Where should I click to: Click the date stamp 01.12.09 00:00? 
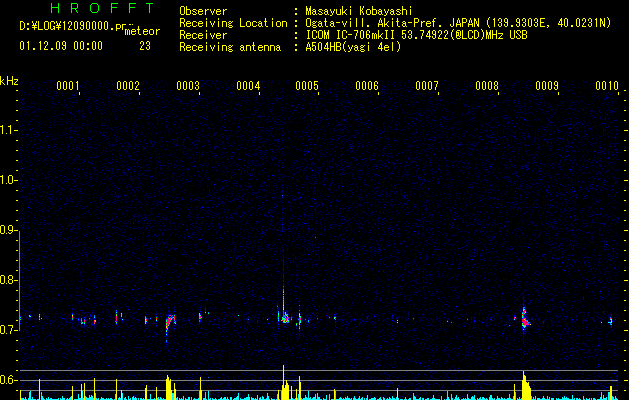61,46
